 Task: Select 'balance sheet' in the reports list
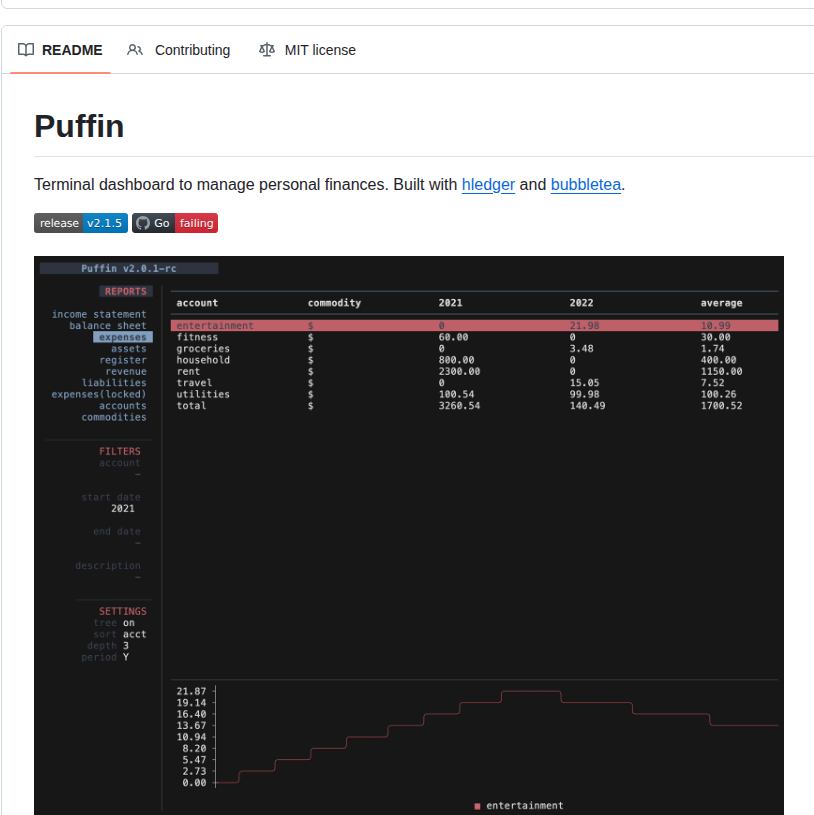tap(108, 325)
